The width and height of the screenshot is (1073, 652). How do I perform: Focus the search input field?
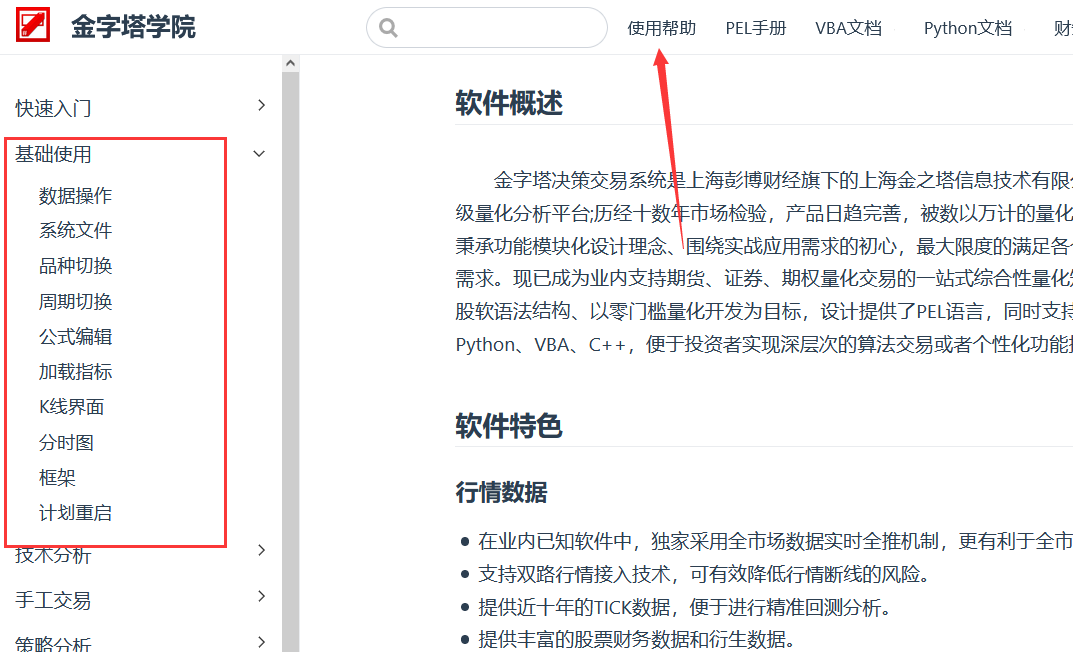click(x=487, y=27)
